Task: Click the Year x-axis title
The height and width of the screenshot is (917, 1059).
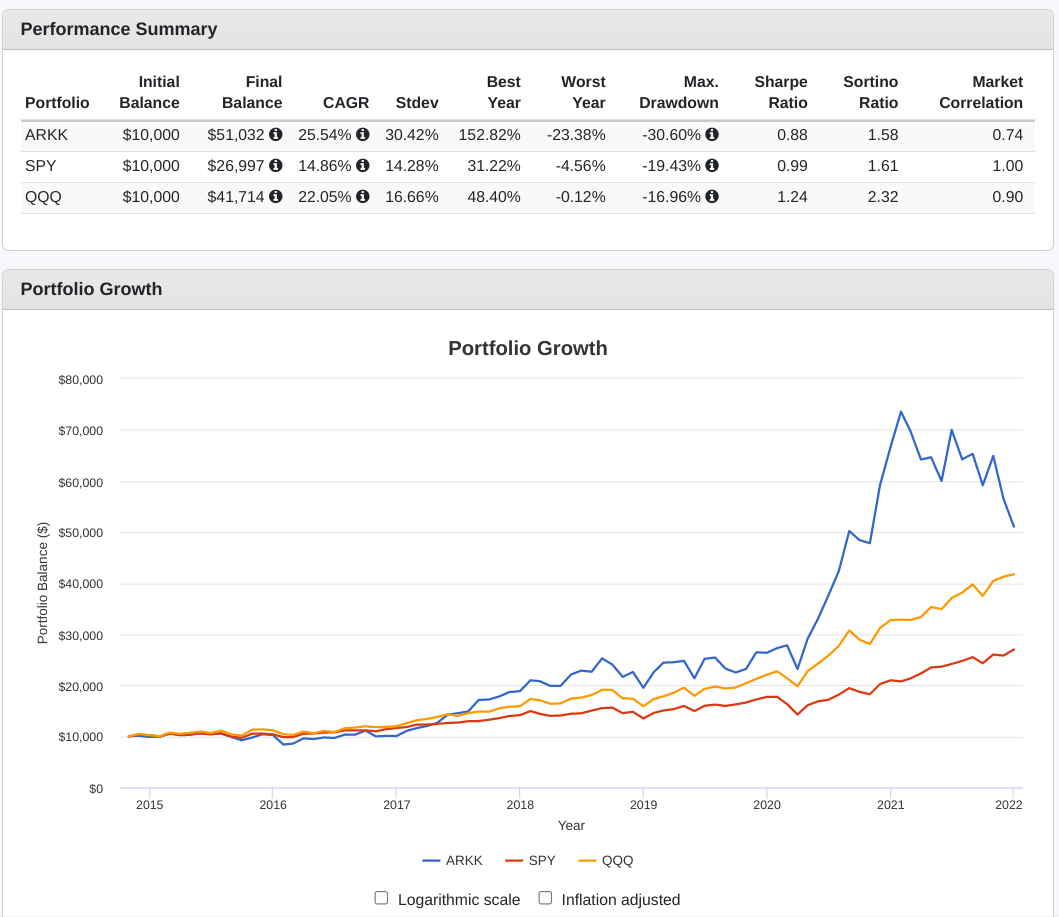Action: [571, 826]
